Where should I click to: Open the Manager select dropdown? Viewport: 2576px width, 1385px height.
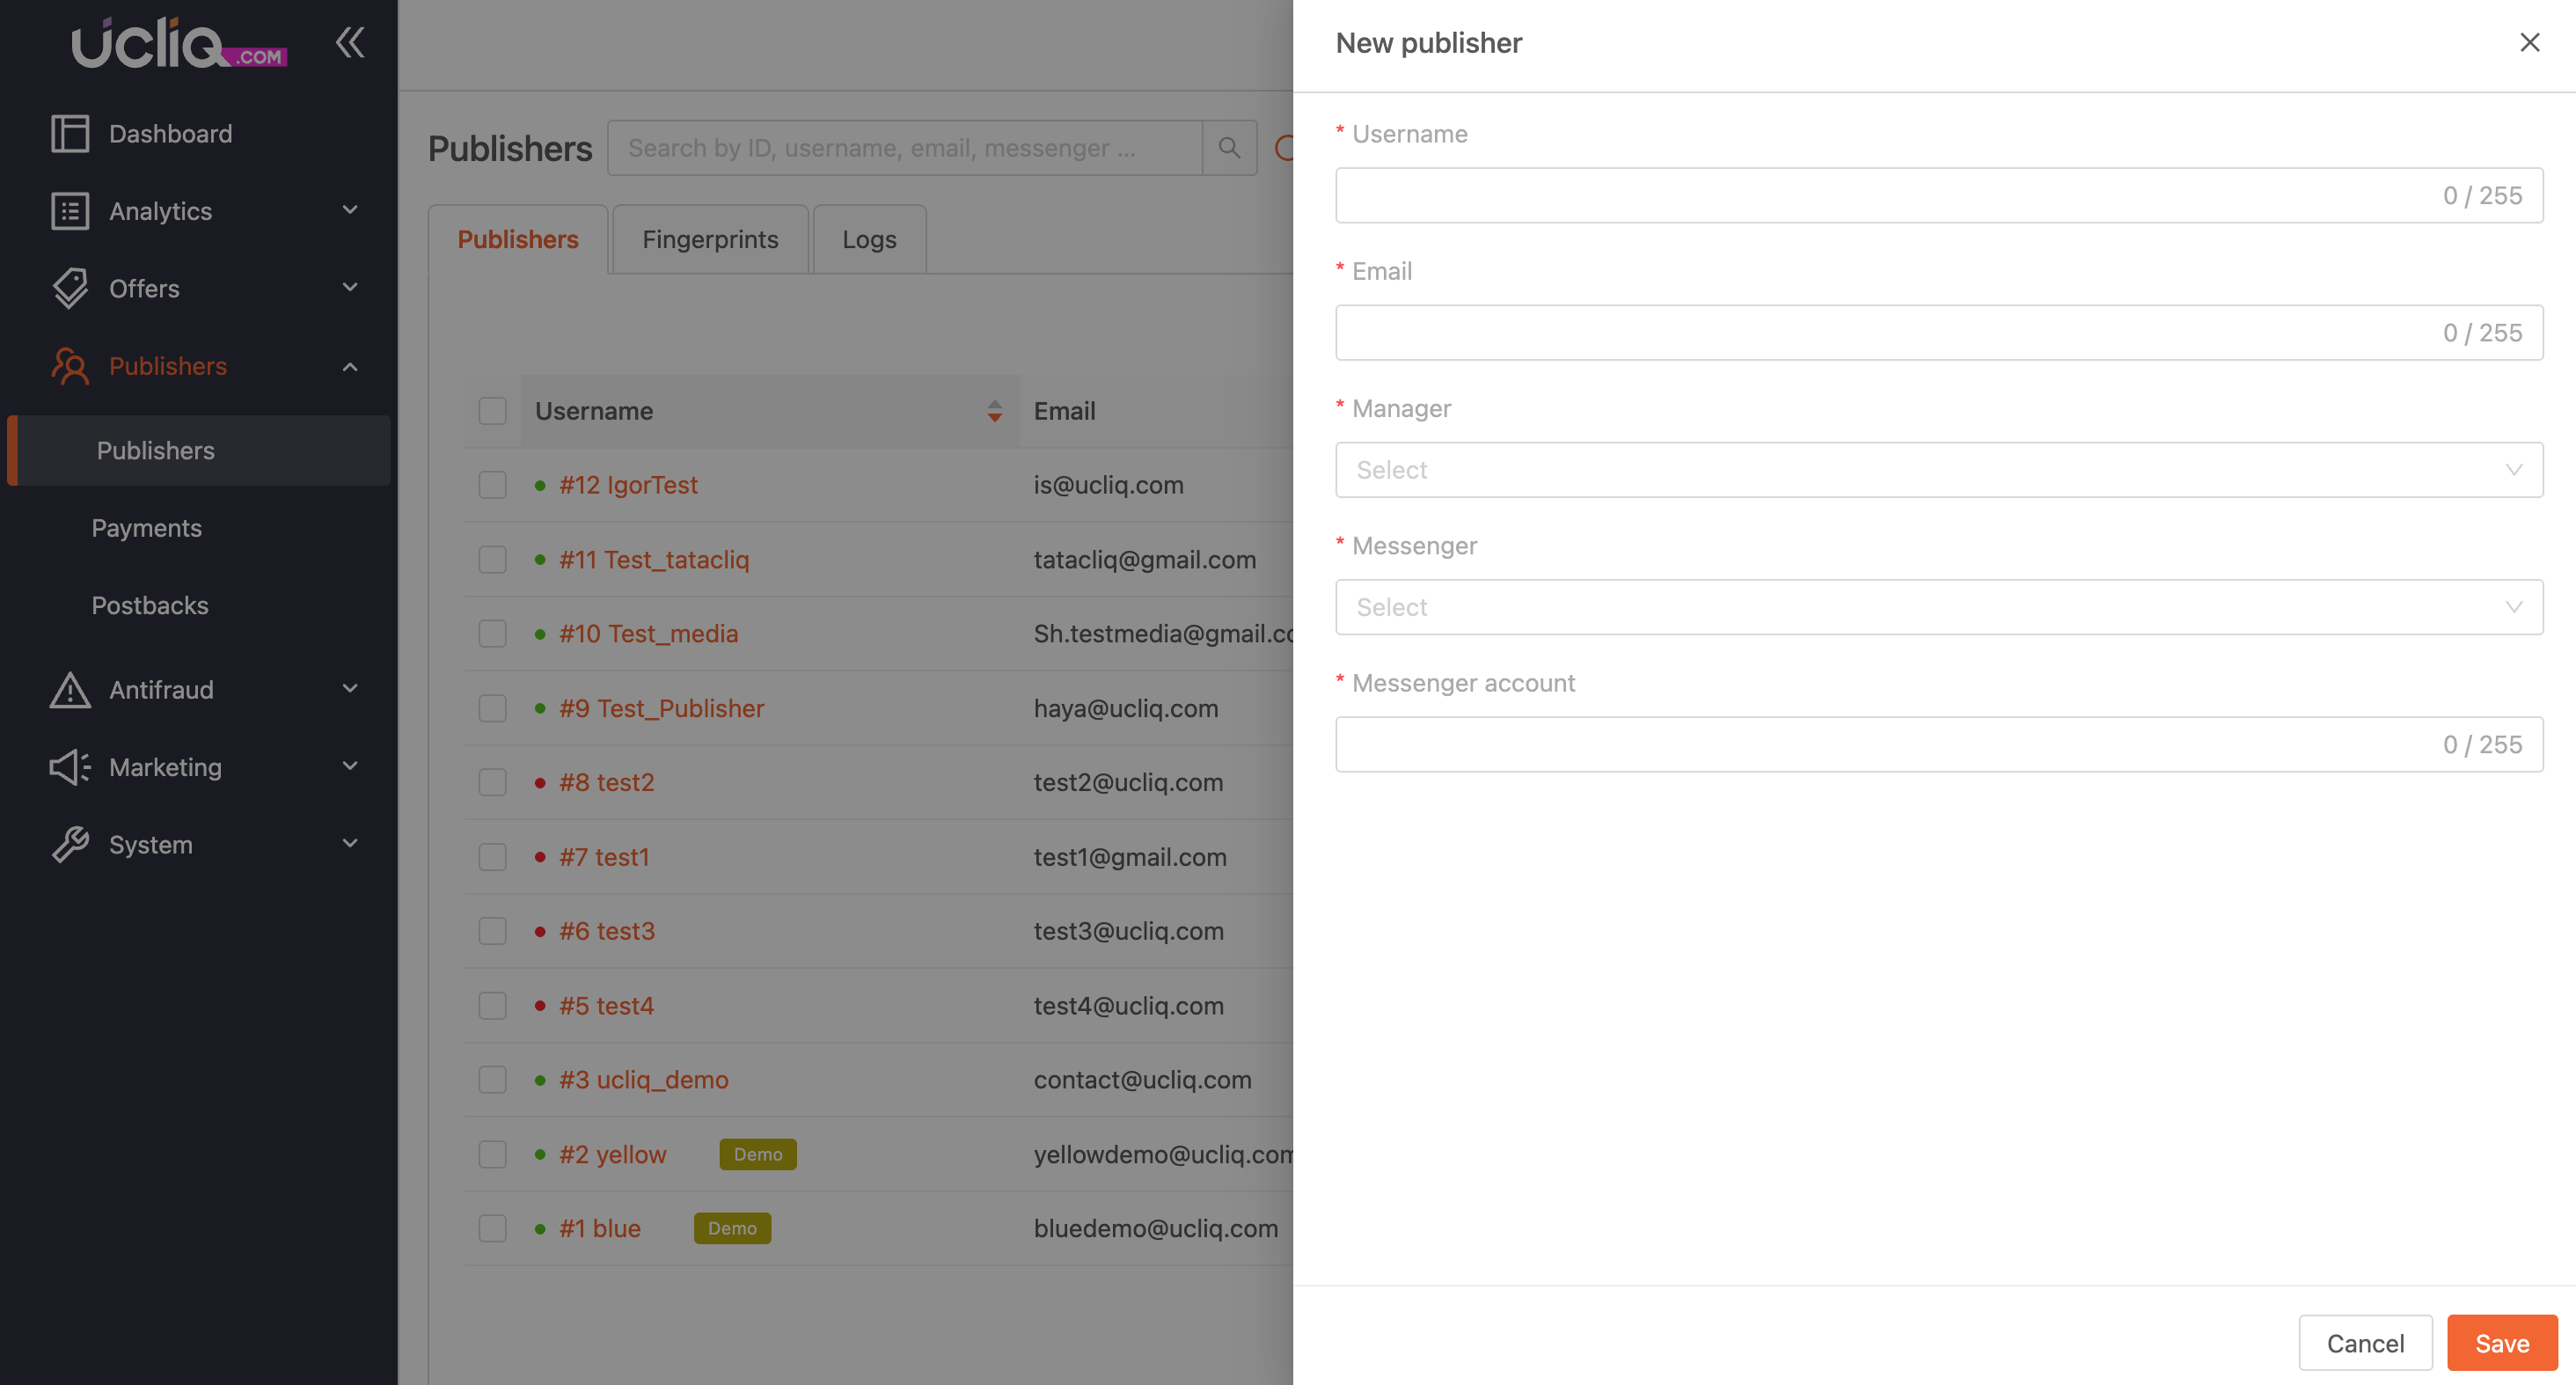click(x=1938, y=470)
